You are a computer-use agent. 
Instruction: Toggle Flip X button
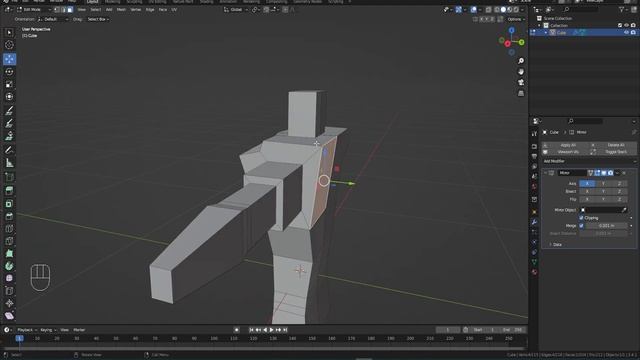tap(587, 199)
